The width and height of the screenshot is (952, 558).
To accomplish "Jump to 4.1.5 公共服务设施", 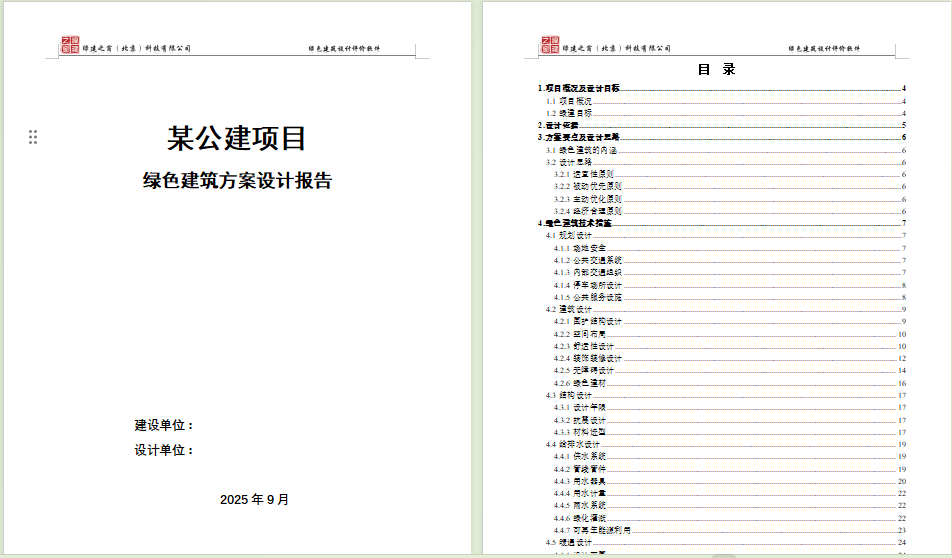I will click(730, 298).
